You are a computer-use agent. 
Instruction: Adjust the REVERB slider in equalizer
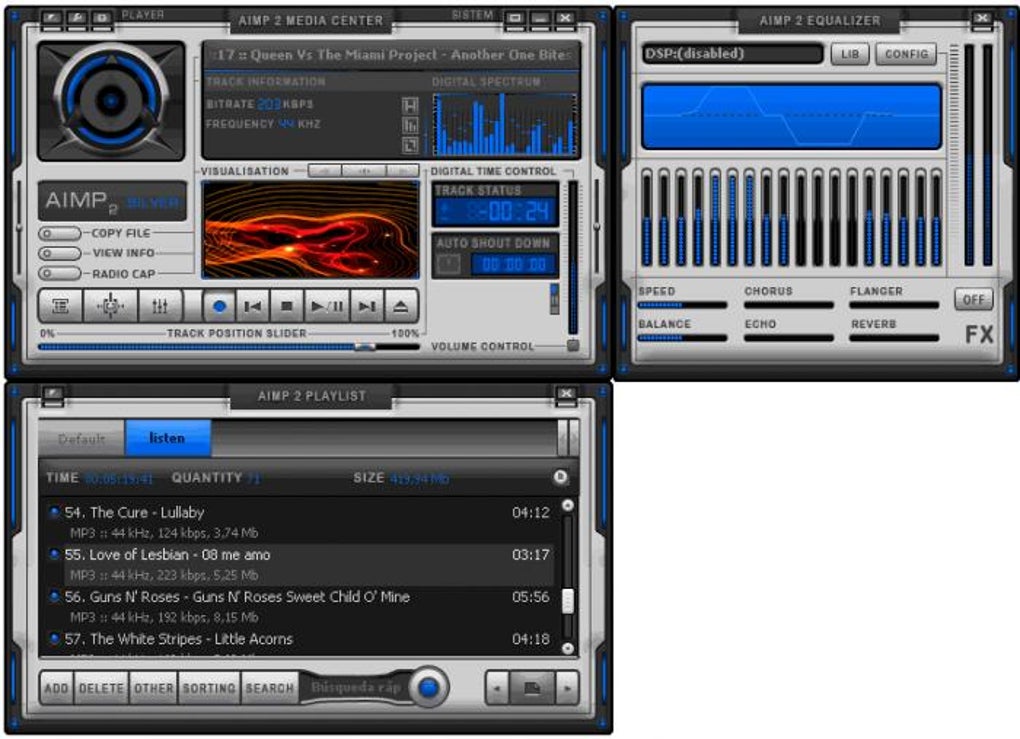click(x=894, y=338)
